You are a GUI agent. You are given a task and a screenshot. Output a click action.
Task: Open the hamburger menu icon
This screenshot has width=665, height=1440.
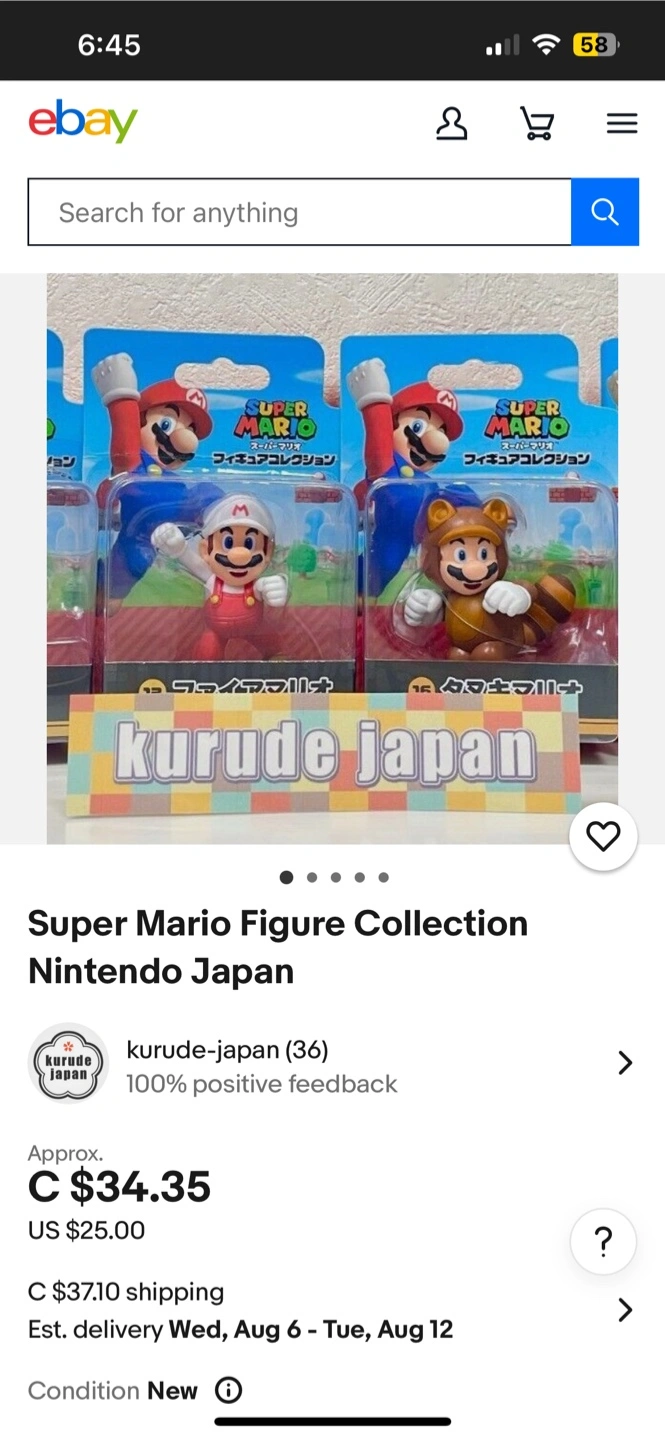(622, 124)
